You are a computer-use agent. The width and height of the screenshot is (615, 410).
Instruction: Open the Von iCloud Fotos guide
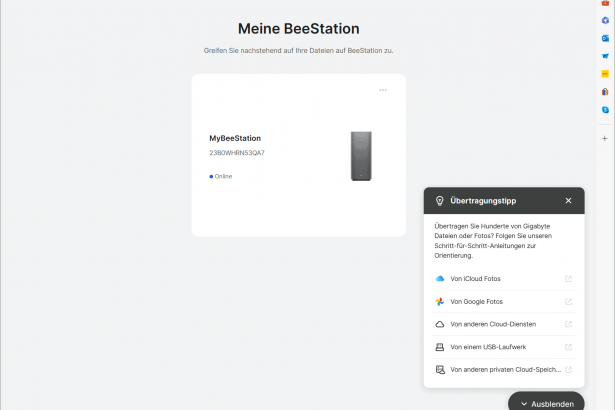click(504, 279)
